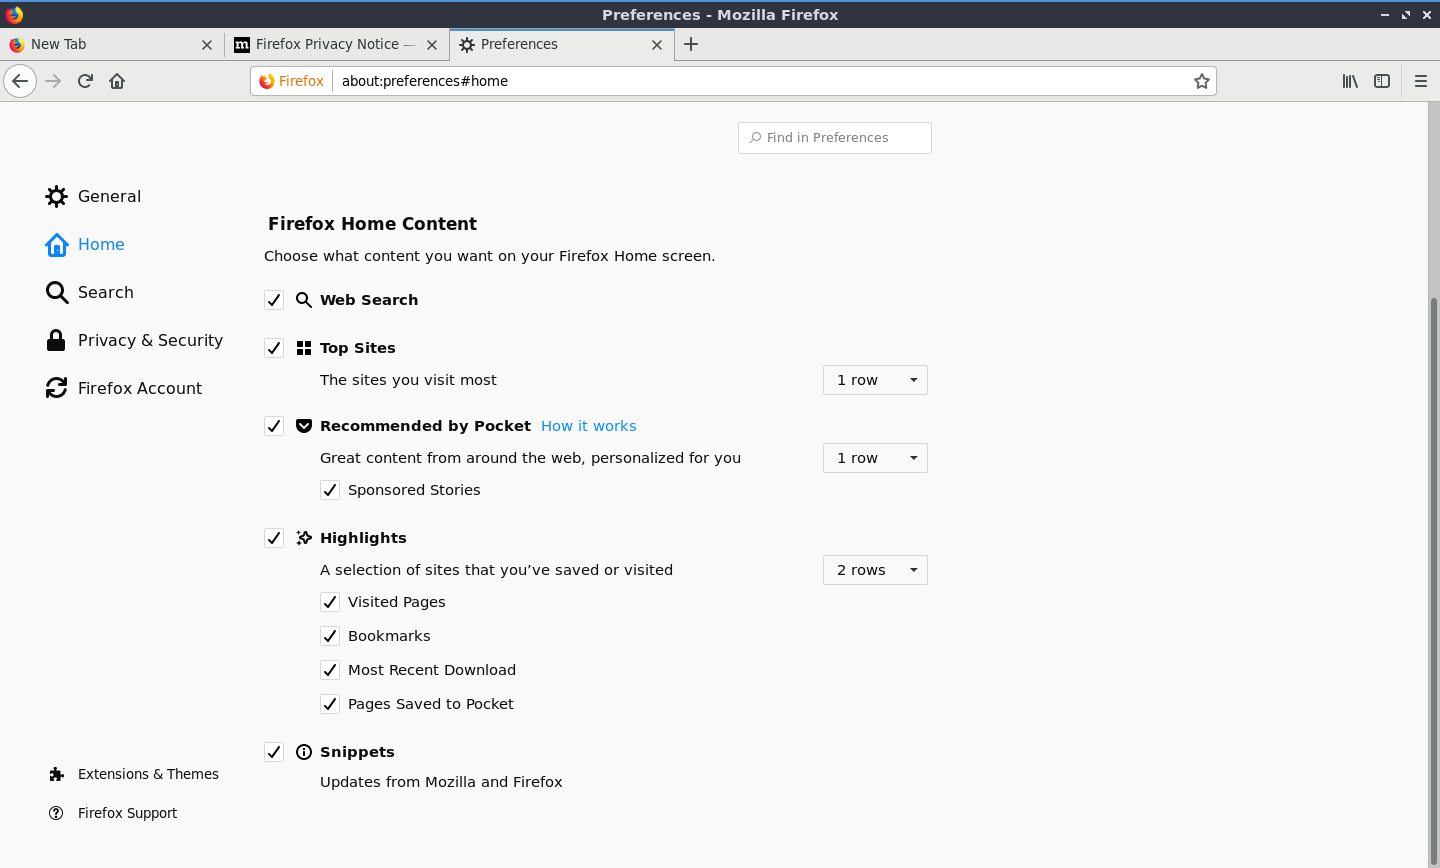
Task: Open the How it works link
Action: point(588,426)
